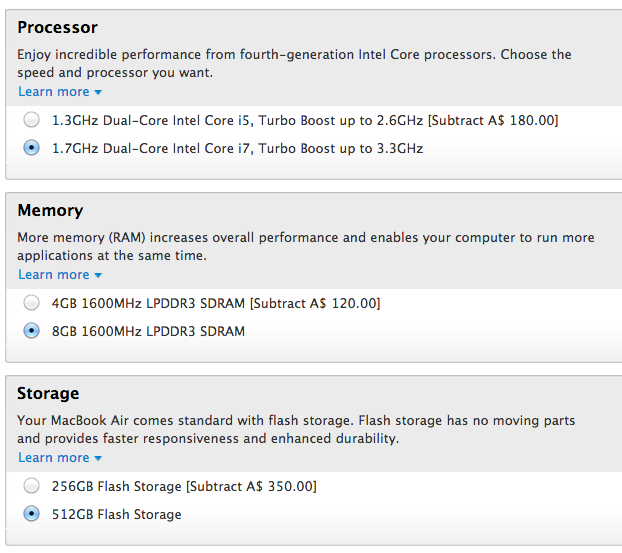This screenshot has height=553, width=622.
Task: Click the Processor section heading
Action: [58, 27]
